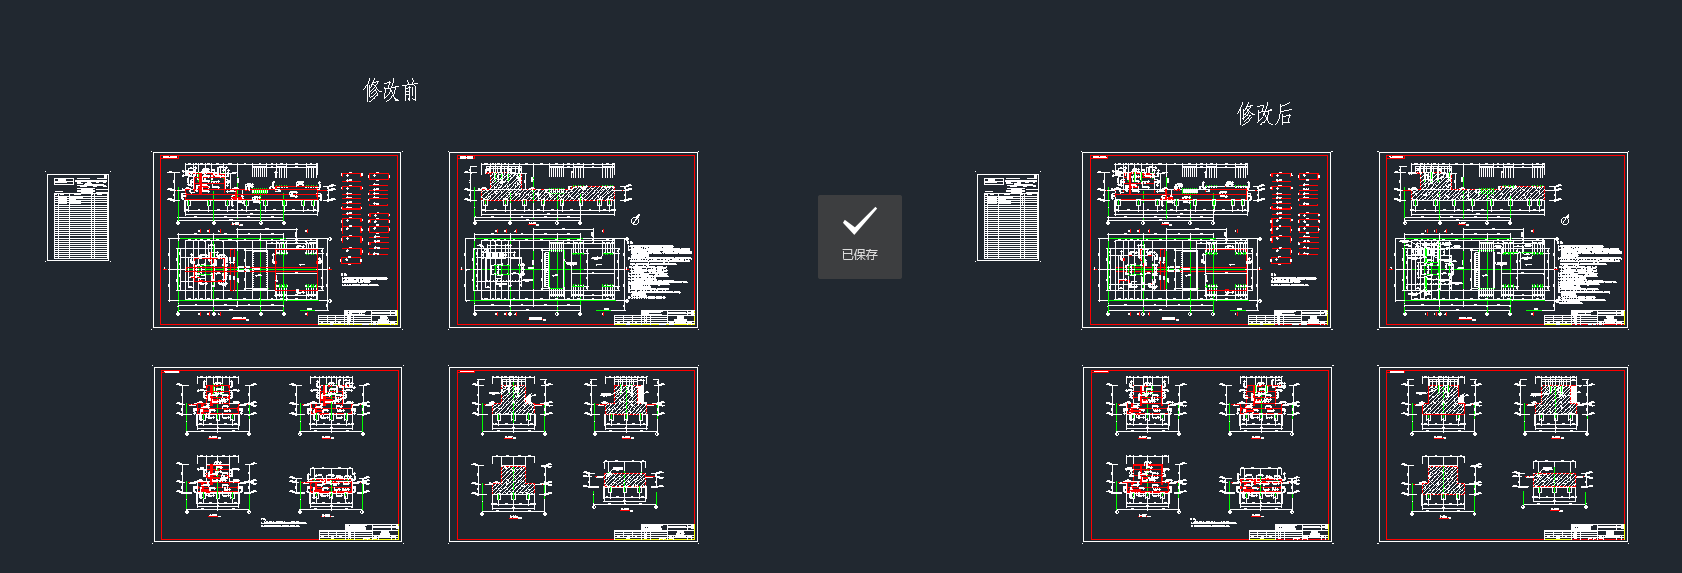Select 修改前 upper plan sheet with red legend column
The image size is (1682, 573).
click(x=277, y=240)
